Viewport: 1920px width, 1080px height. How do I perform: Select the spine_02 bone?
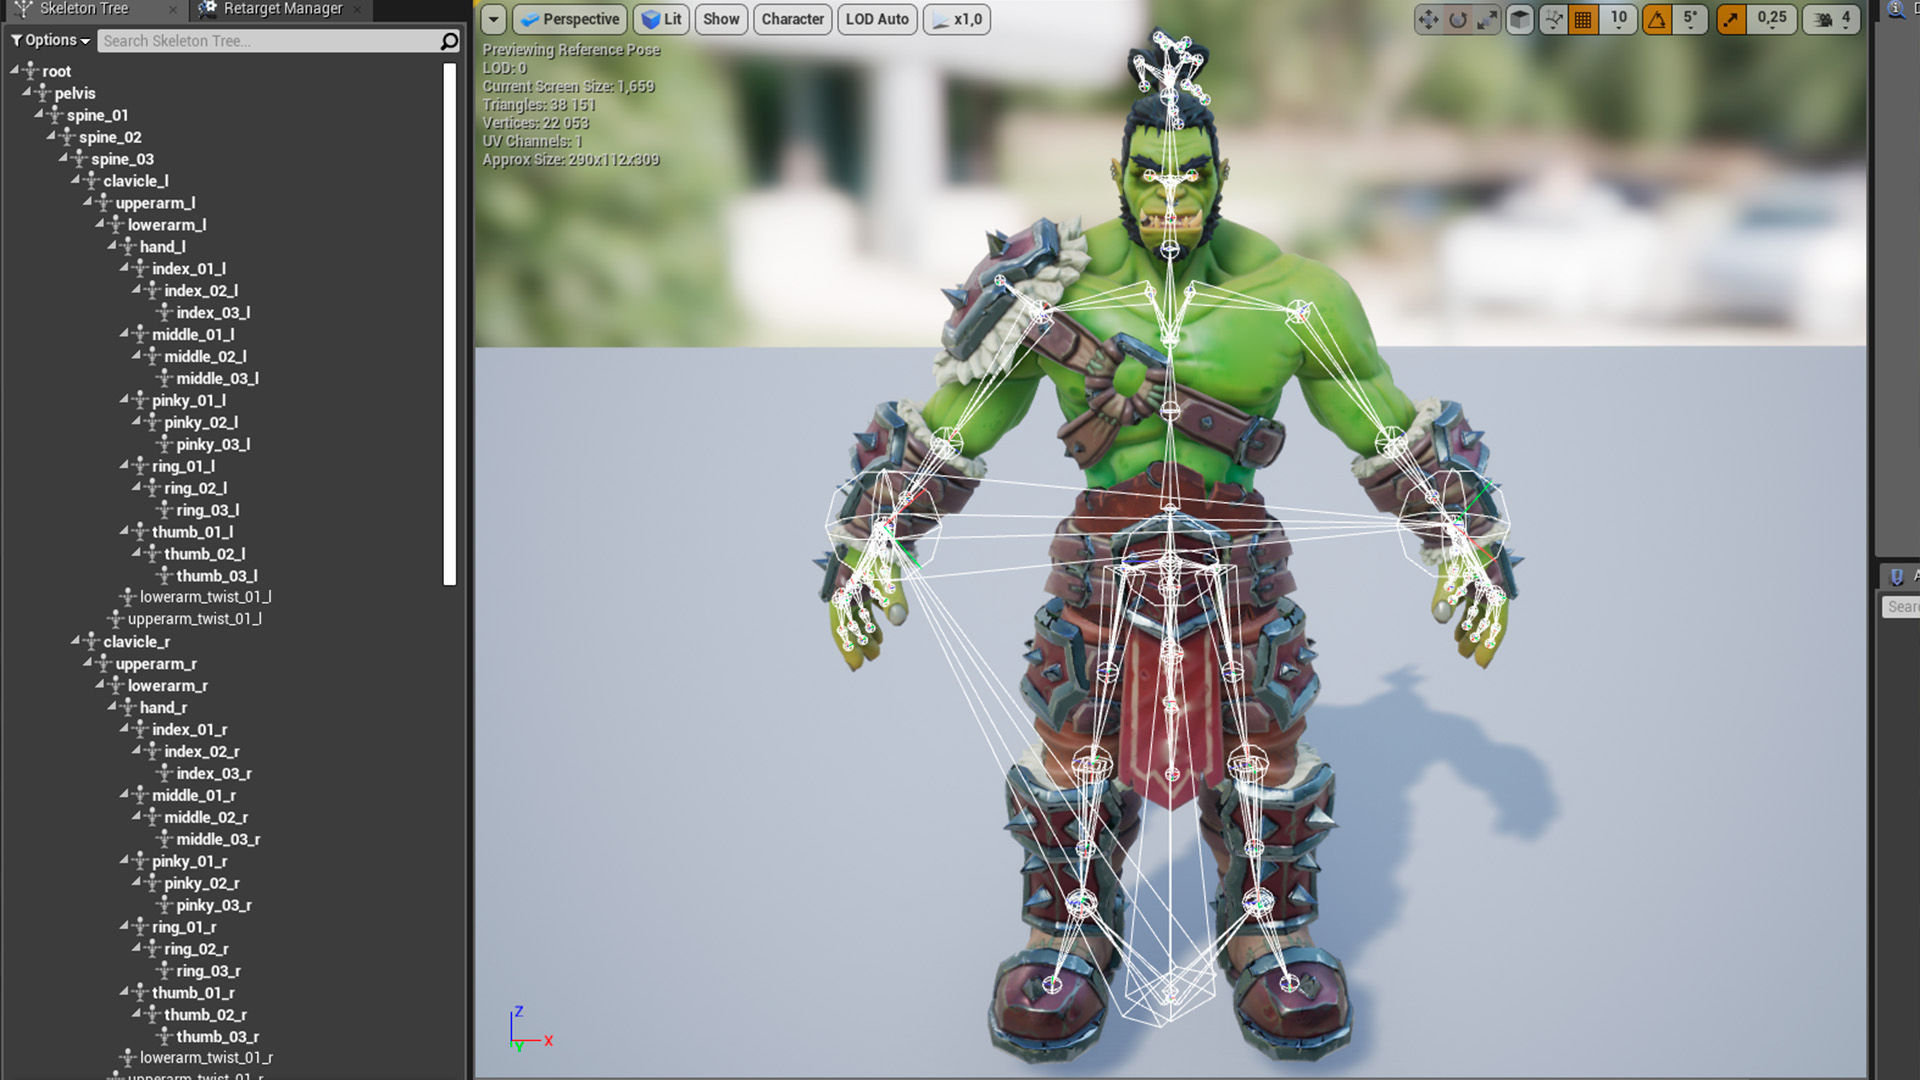coord(110,137)
